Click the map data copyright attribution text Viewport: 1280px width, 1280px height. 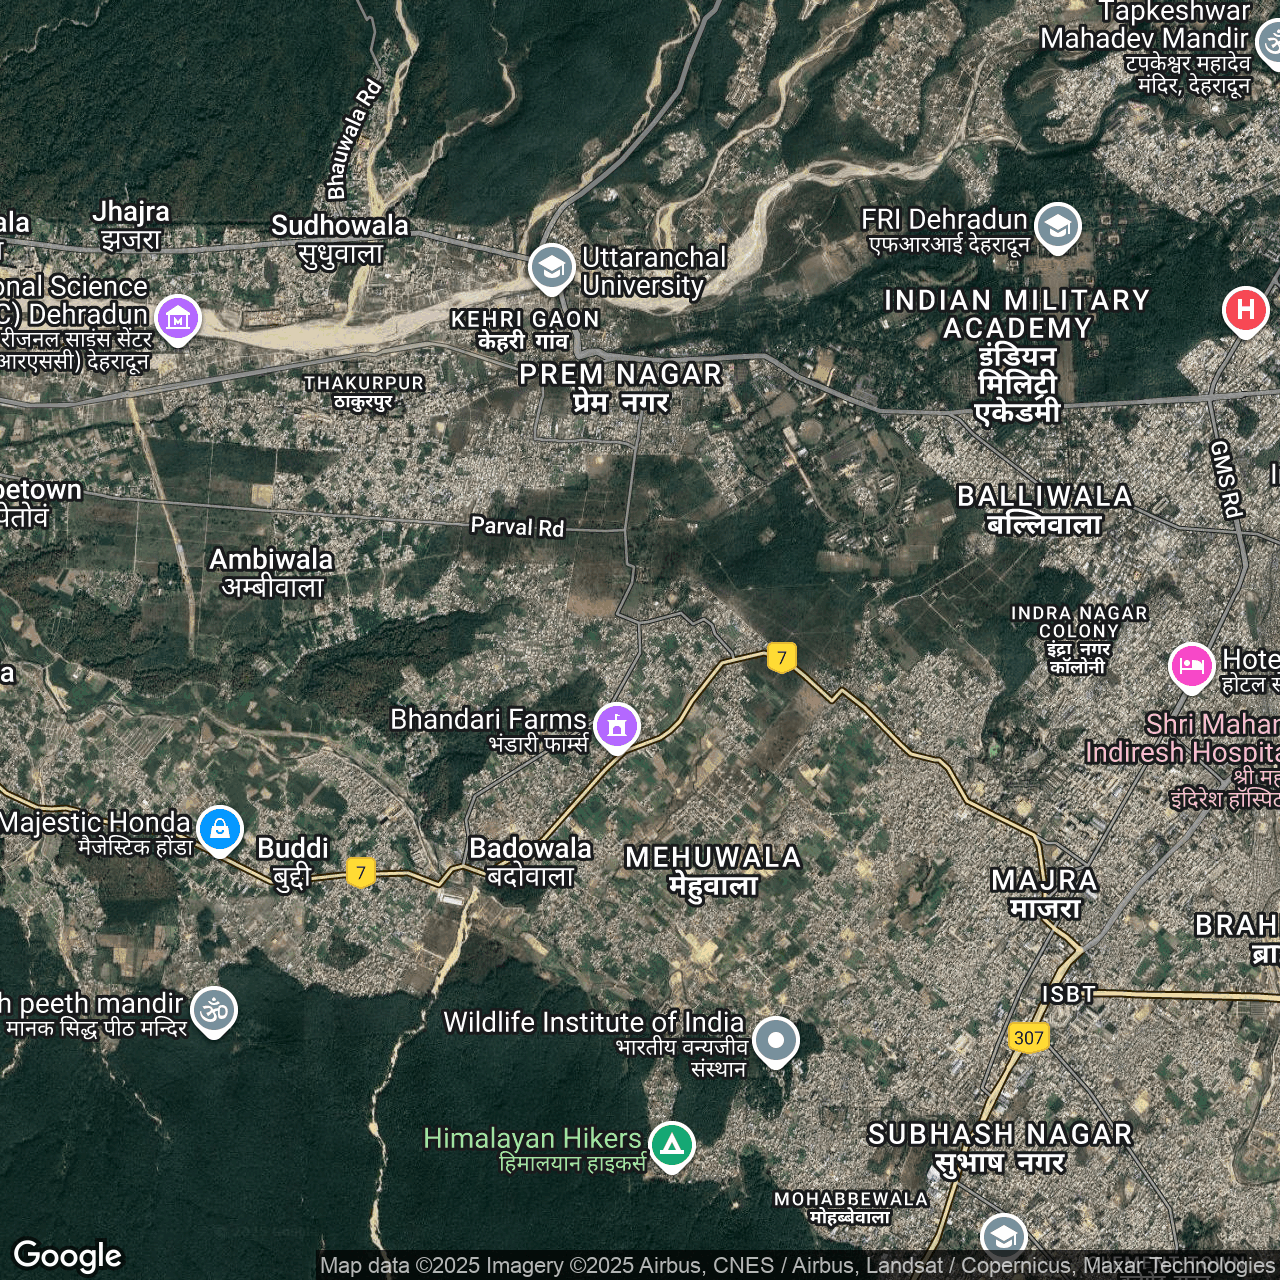(x=797, y=1266)
